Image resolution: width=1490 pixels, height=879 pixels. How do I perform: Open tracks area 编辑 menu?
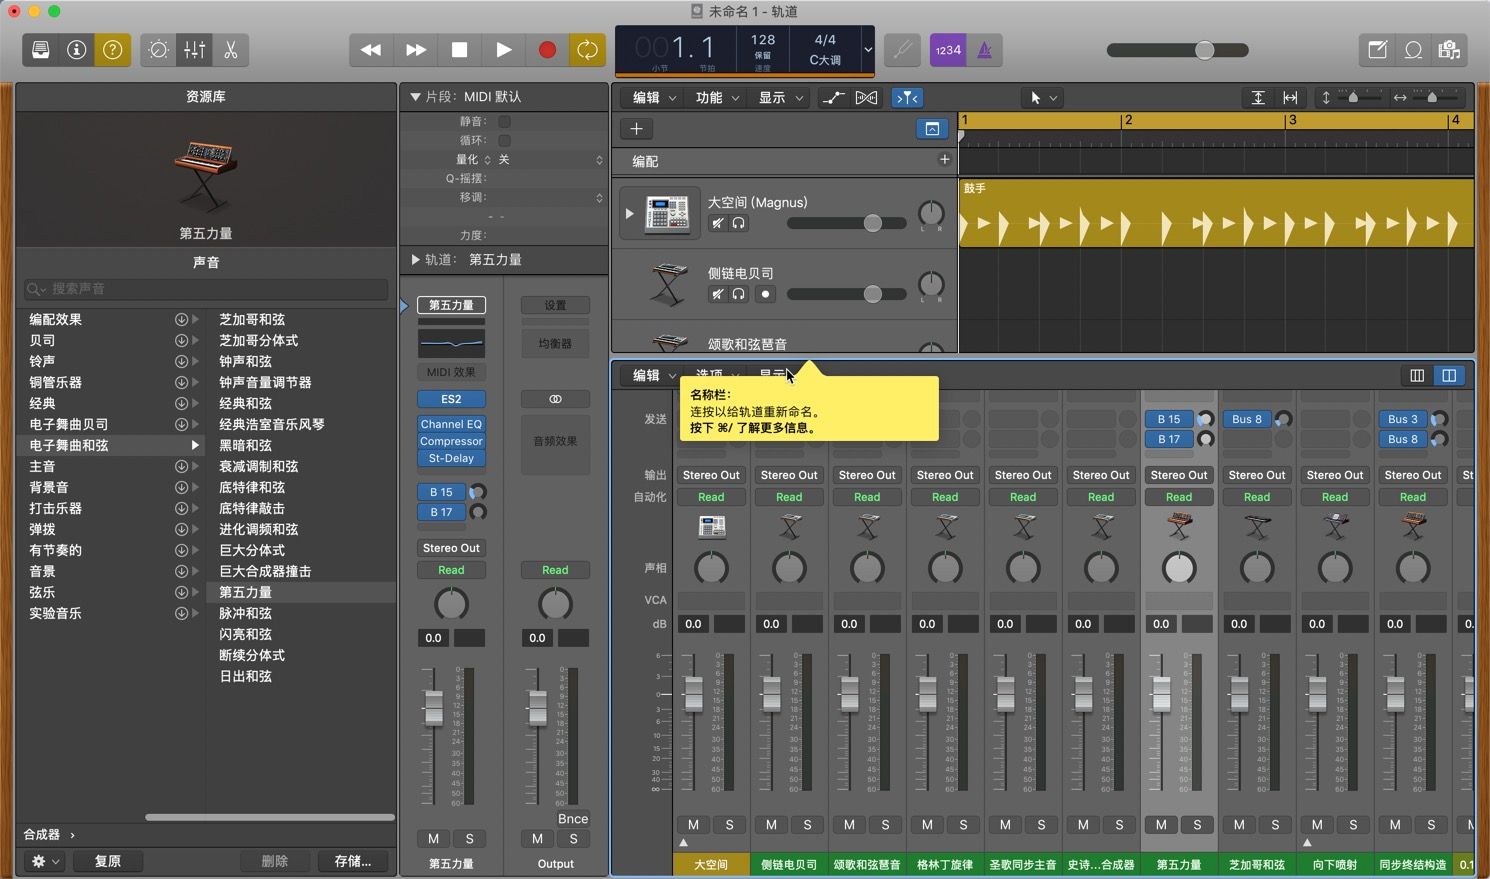(654, 97)
